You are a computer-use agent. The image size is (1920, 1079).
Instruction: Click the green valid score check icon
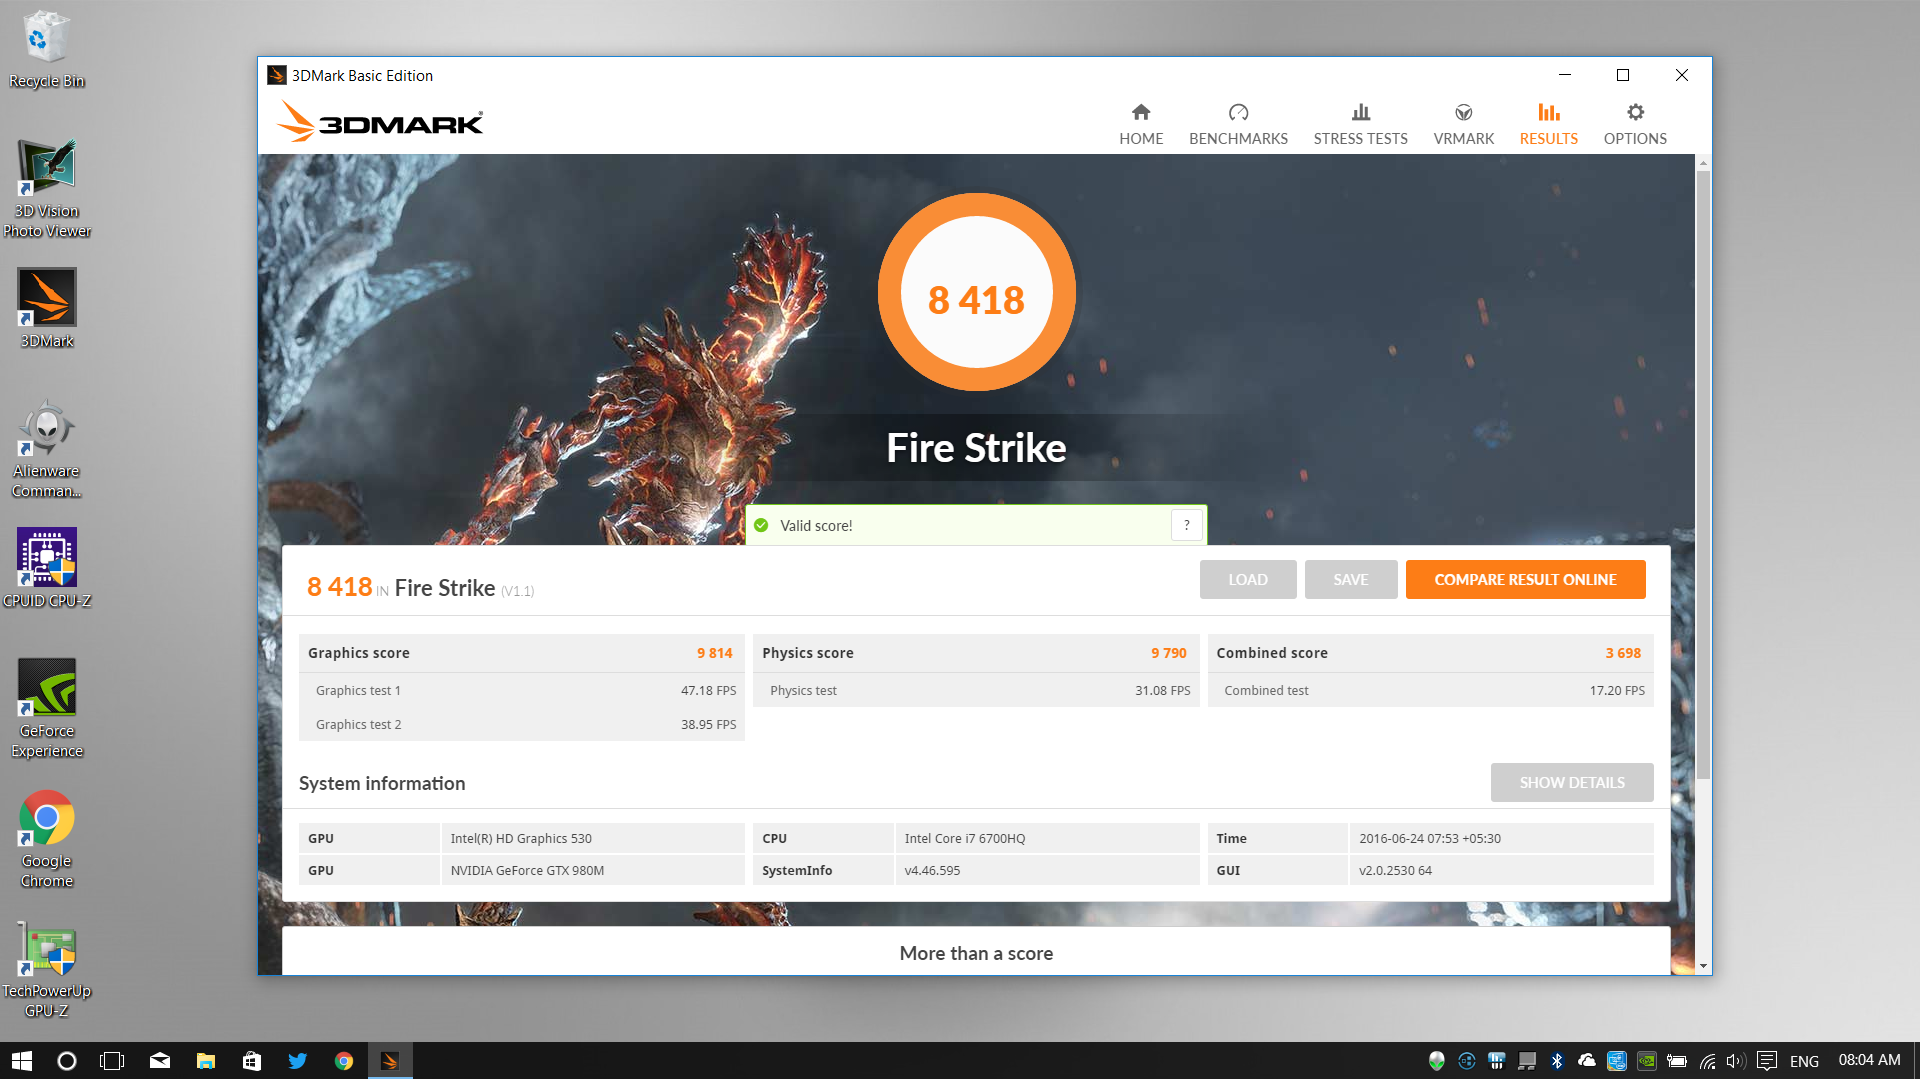pyautogui.click(x=761, y=525)
